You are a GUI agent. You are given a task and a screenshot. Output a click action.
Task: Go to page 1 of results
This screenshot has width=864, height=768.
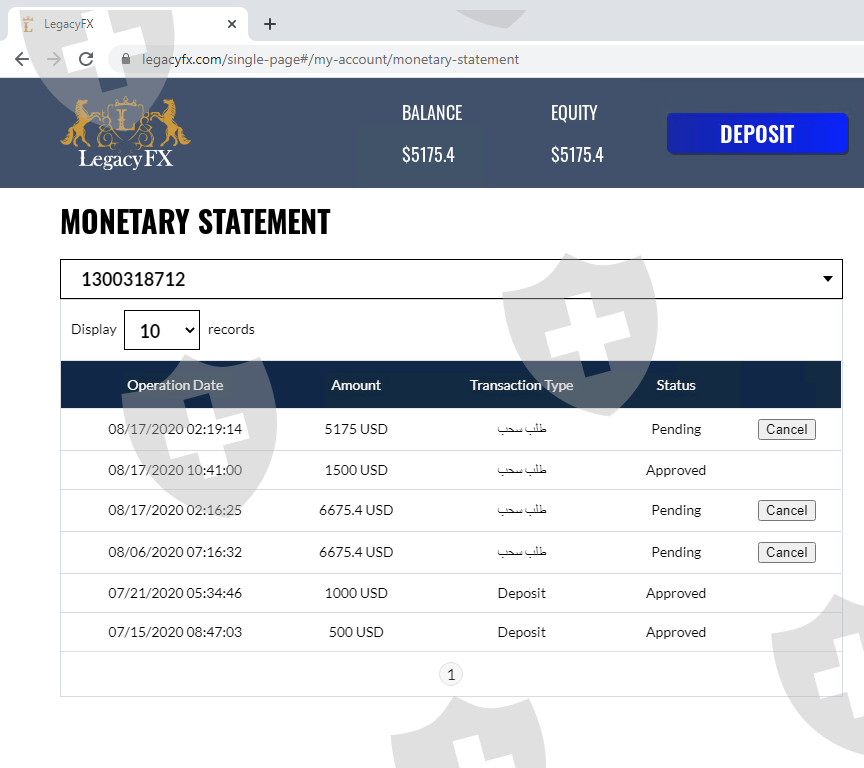451,675
